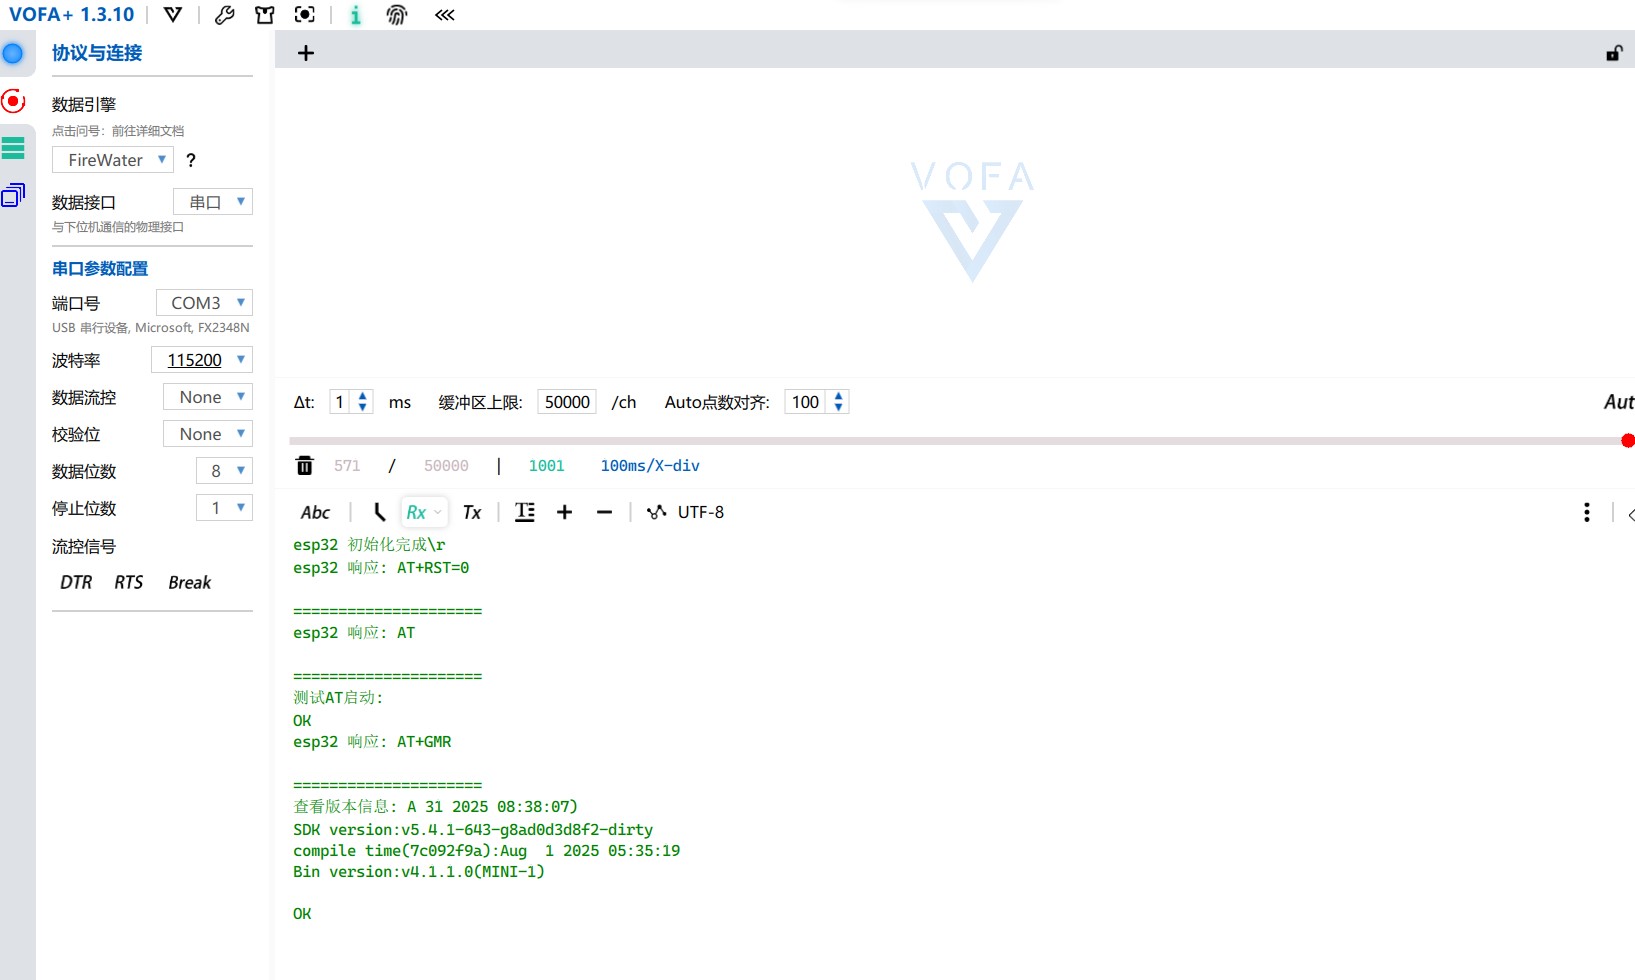The height and width of the screenshot is (980, 1635).
Task: Click the question mark for engine docs
Action: [191, 160]
